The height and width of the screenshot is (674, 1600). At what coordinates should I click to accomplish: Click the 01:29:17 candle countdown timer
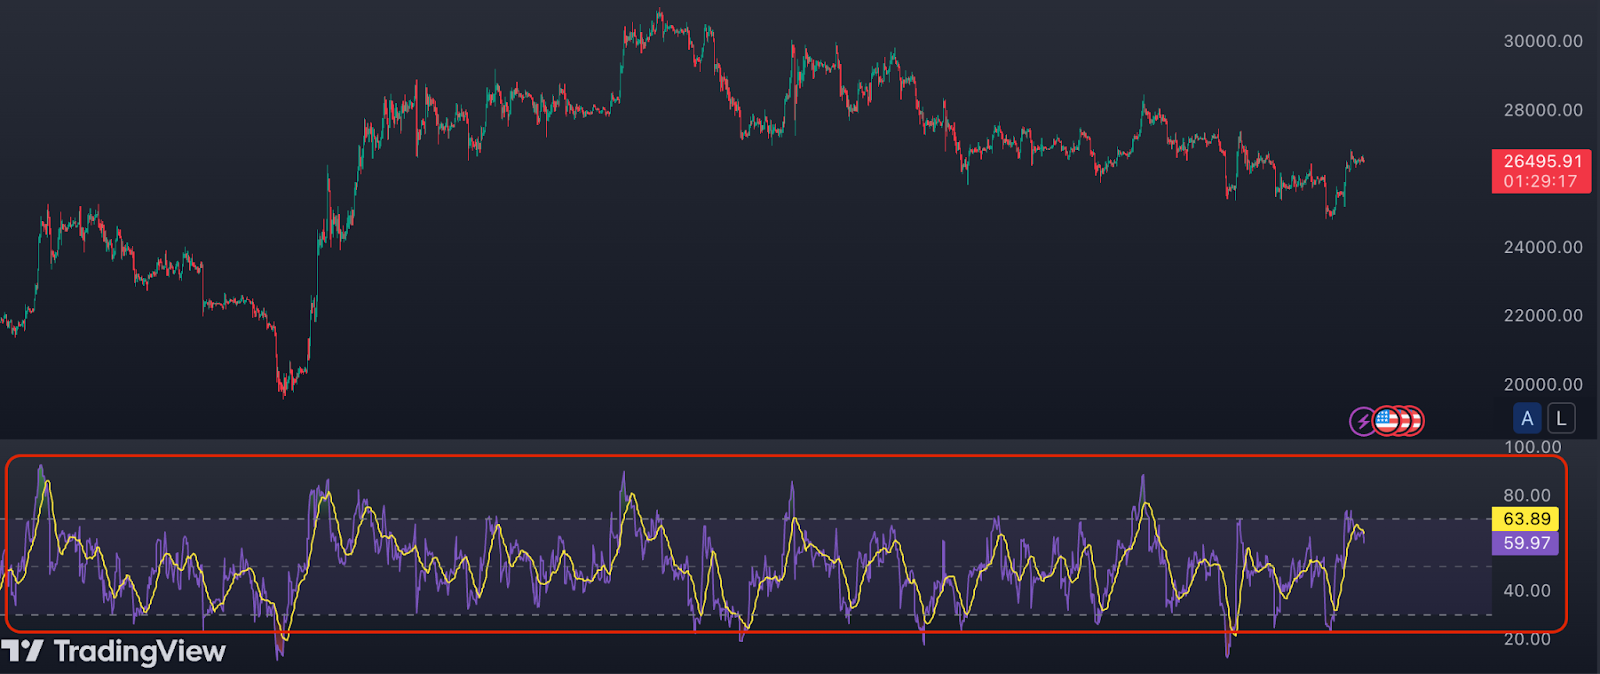pyautogui.click(x=1541, y=182)
